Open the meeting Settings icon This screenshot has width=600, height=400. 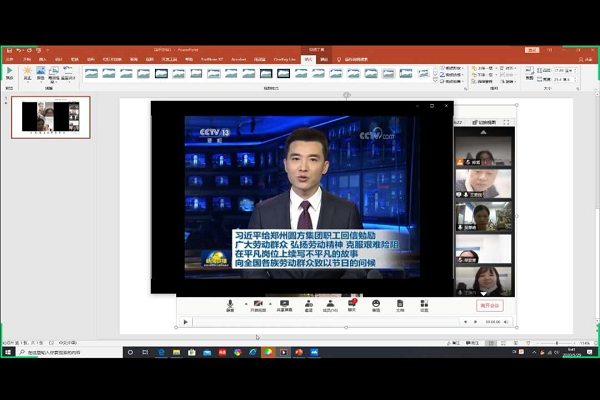pyautogui.click(x=424, y=304)
